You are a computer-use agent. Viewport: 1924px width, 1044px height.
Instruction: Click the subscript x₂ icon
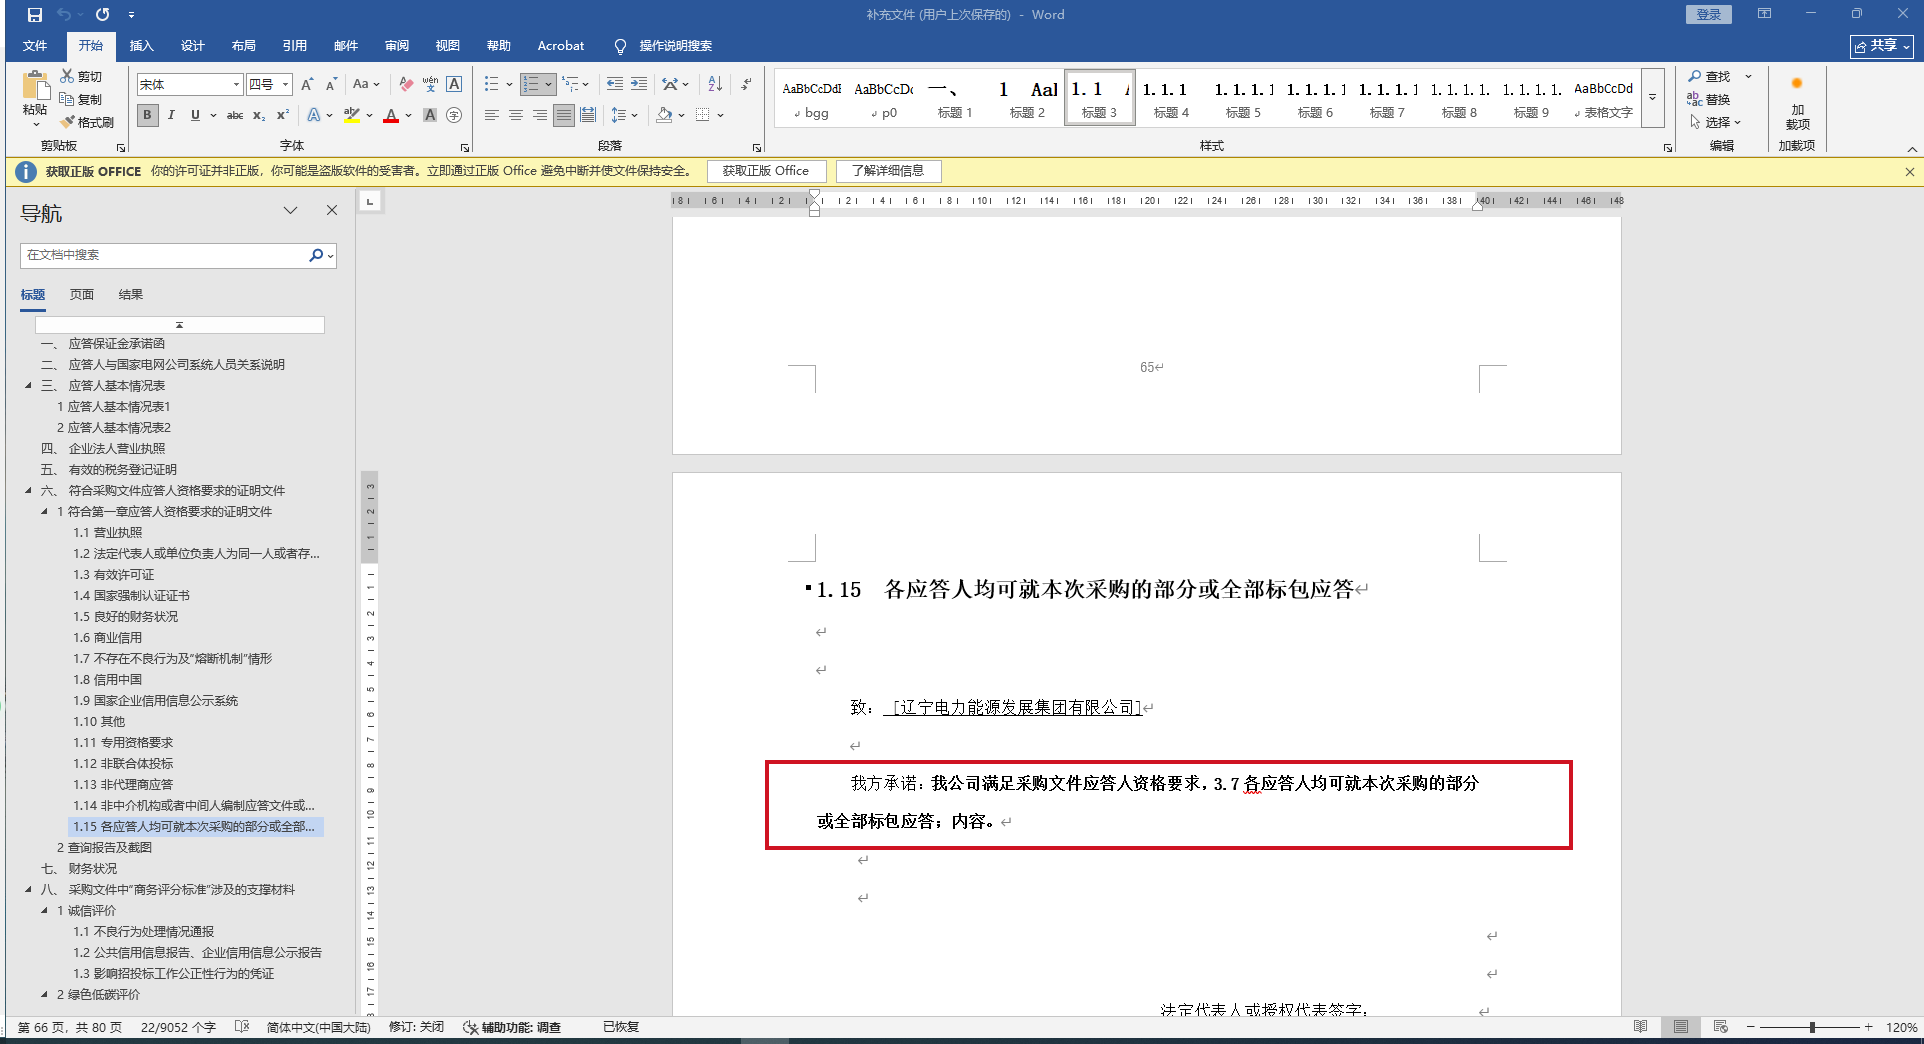pos(259,115)
